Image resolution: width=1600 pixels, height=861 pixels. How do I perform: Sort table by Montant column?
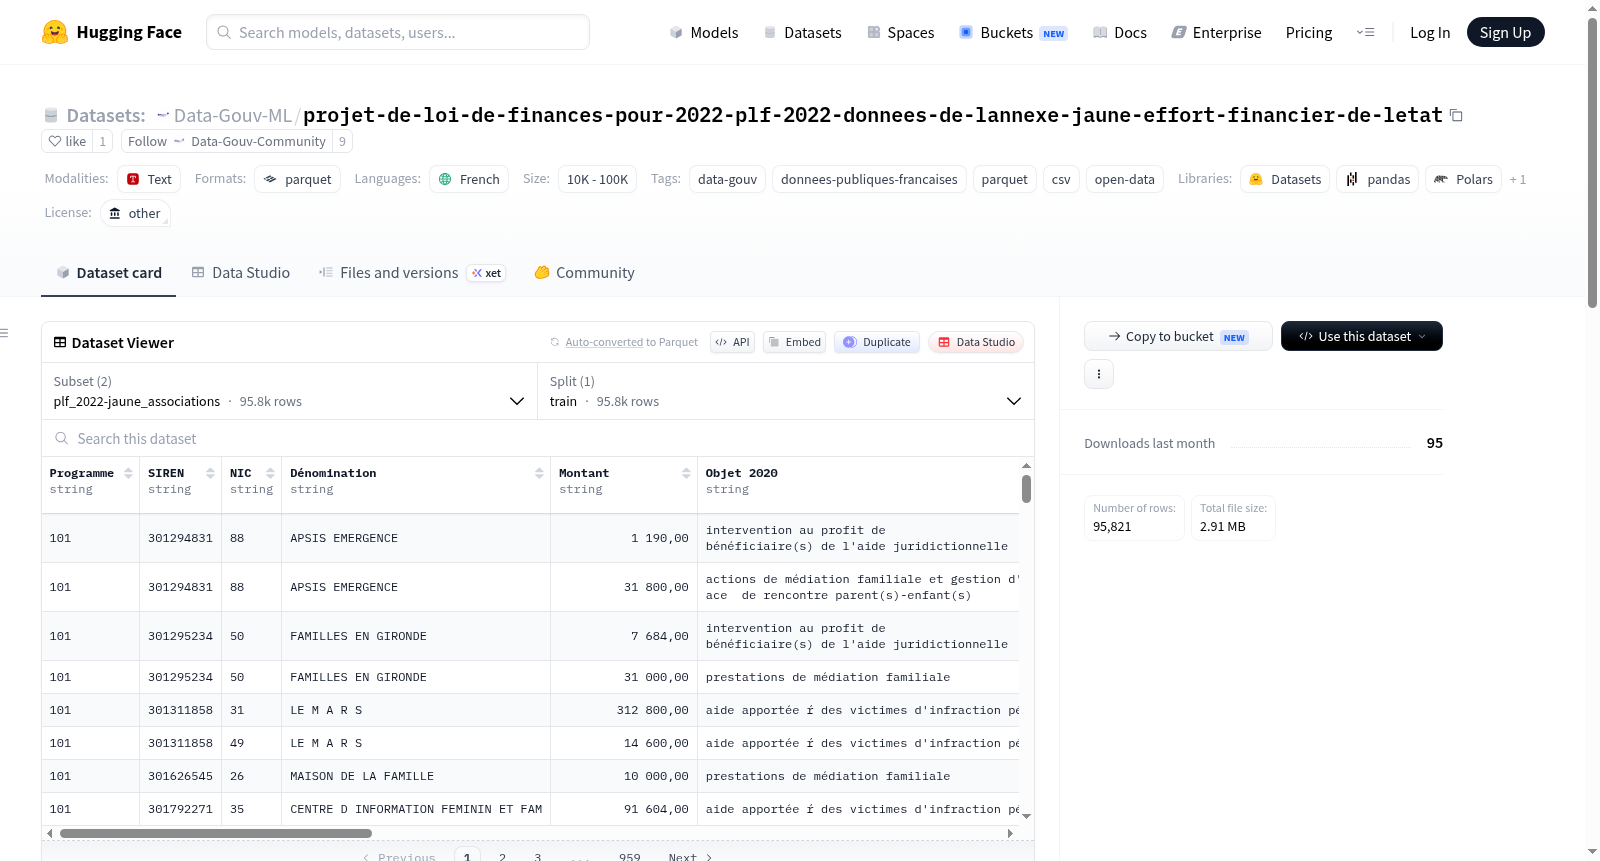(686, 473)
